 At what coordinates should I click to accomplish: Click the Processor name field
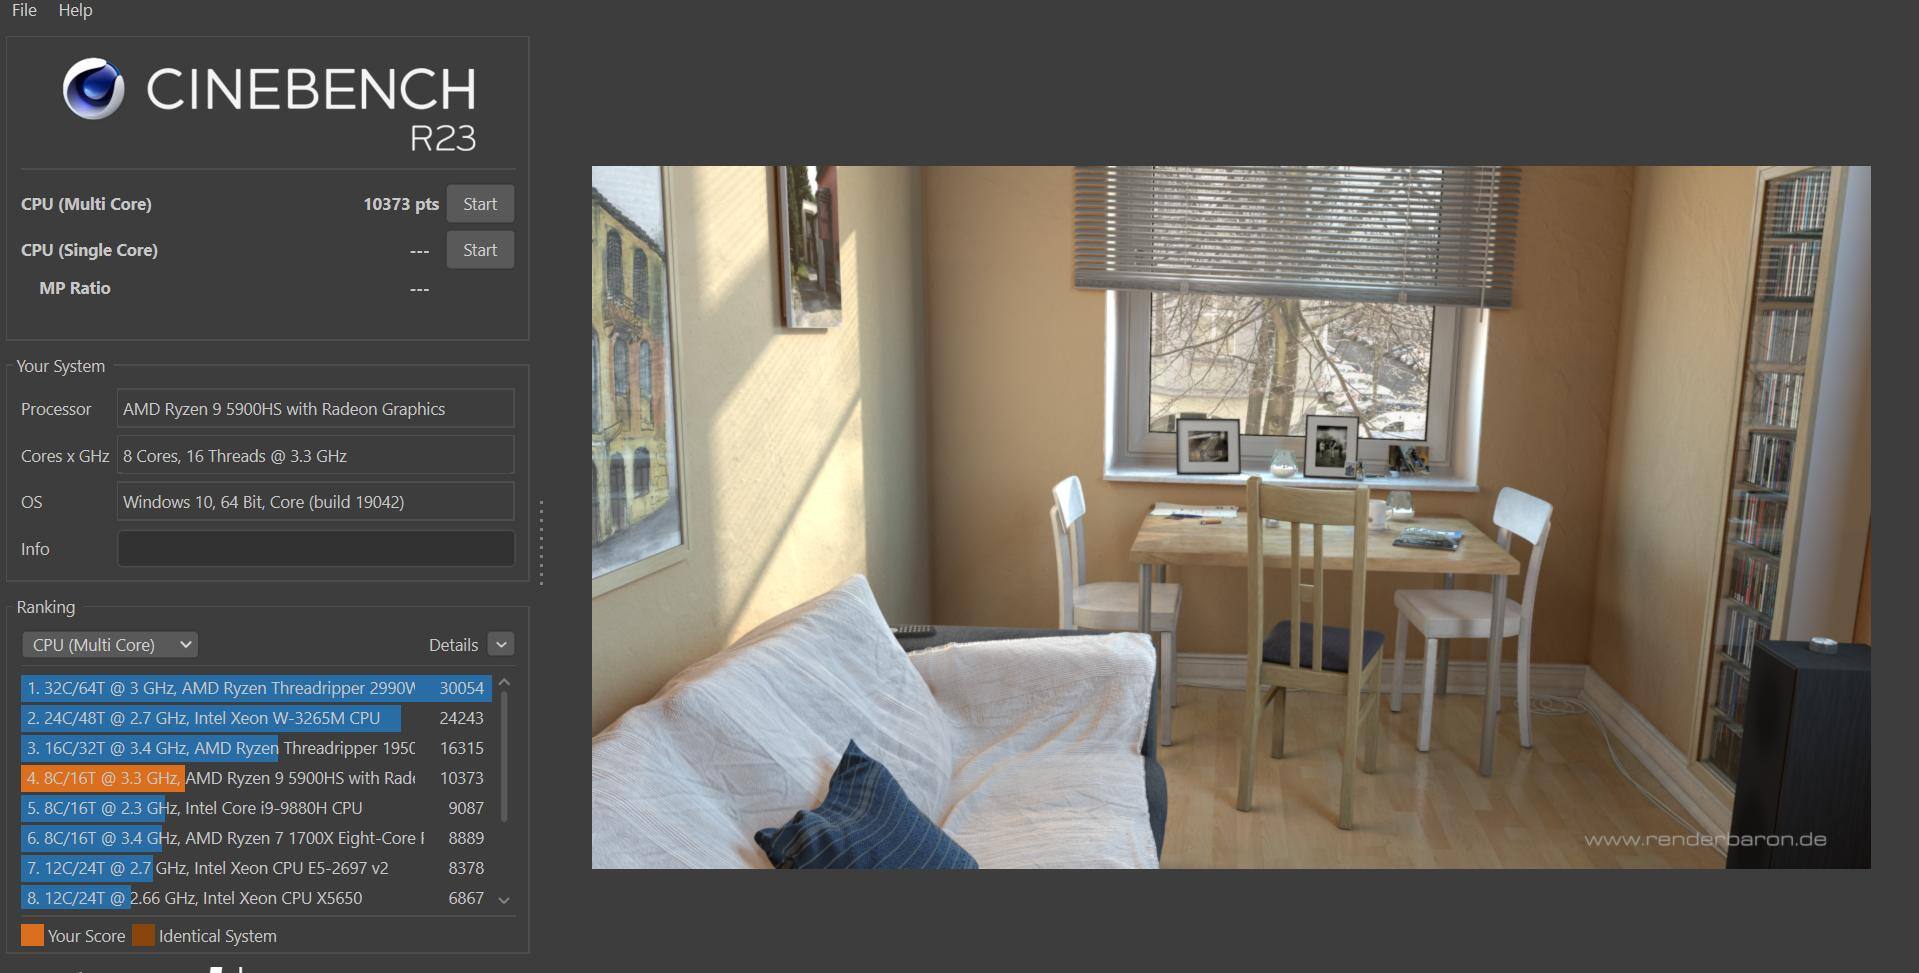pos(315,409)
